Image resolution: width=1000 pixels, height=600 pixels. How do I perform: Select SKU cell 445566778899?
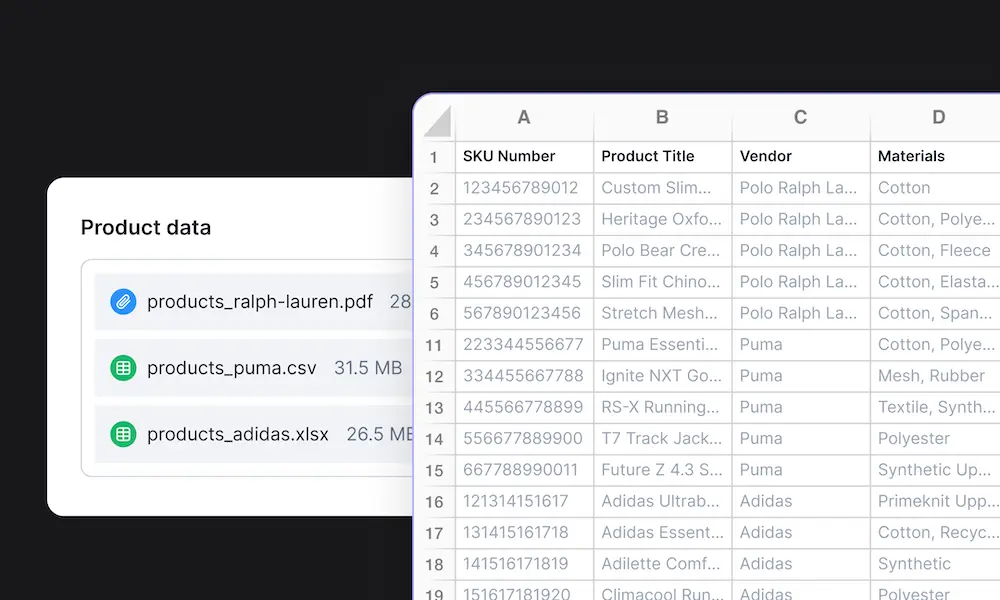tap(524, 407)
